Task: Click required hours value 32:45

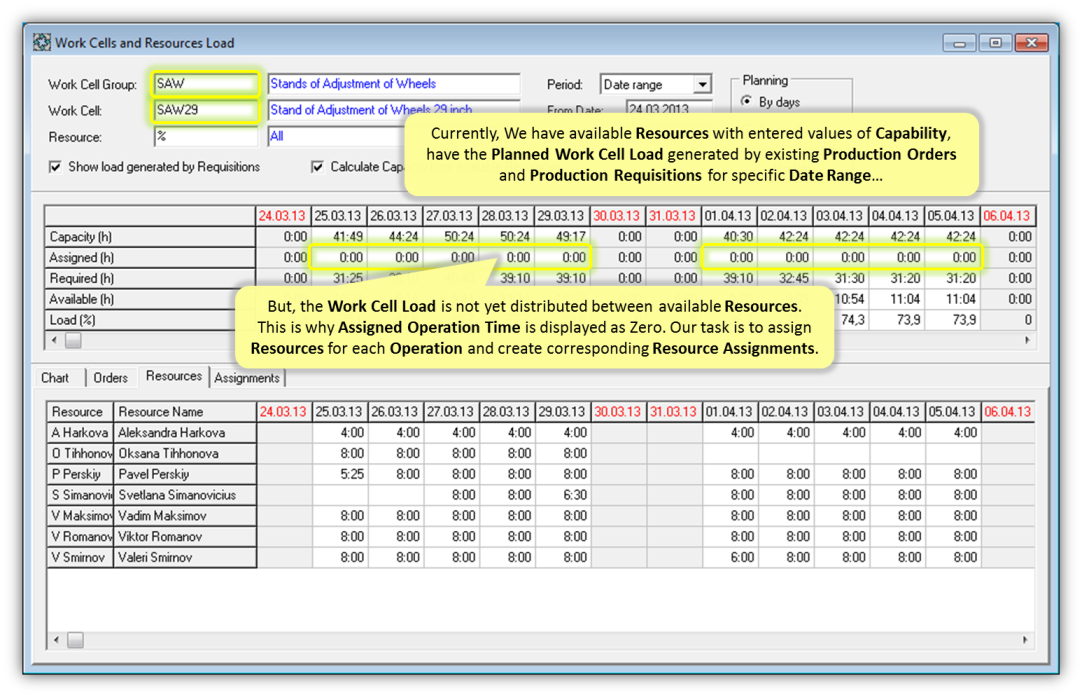Action: point(785,278)
